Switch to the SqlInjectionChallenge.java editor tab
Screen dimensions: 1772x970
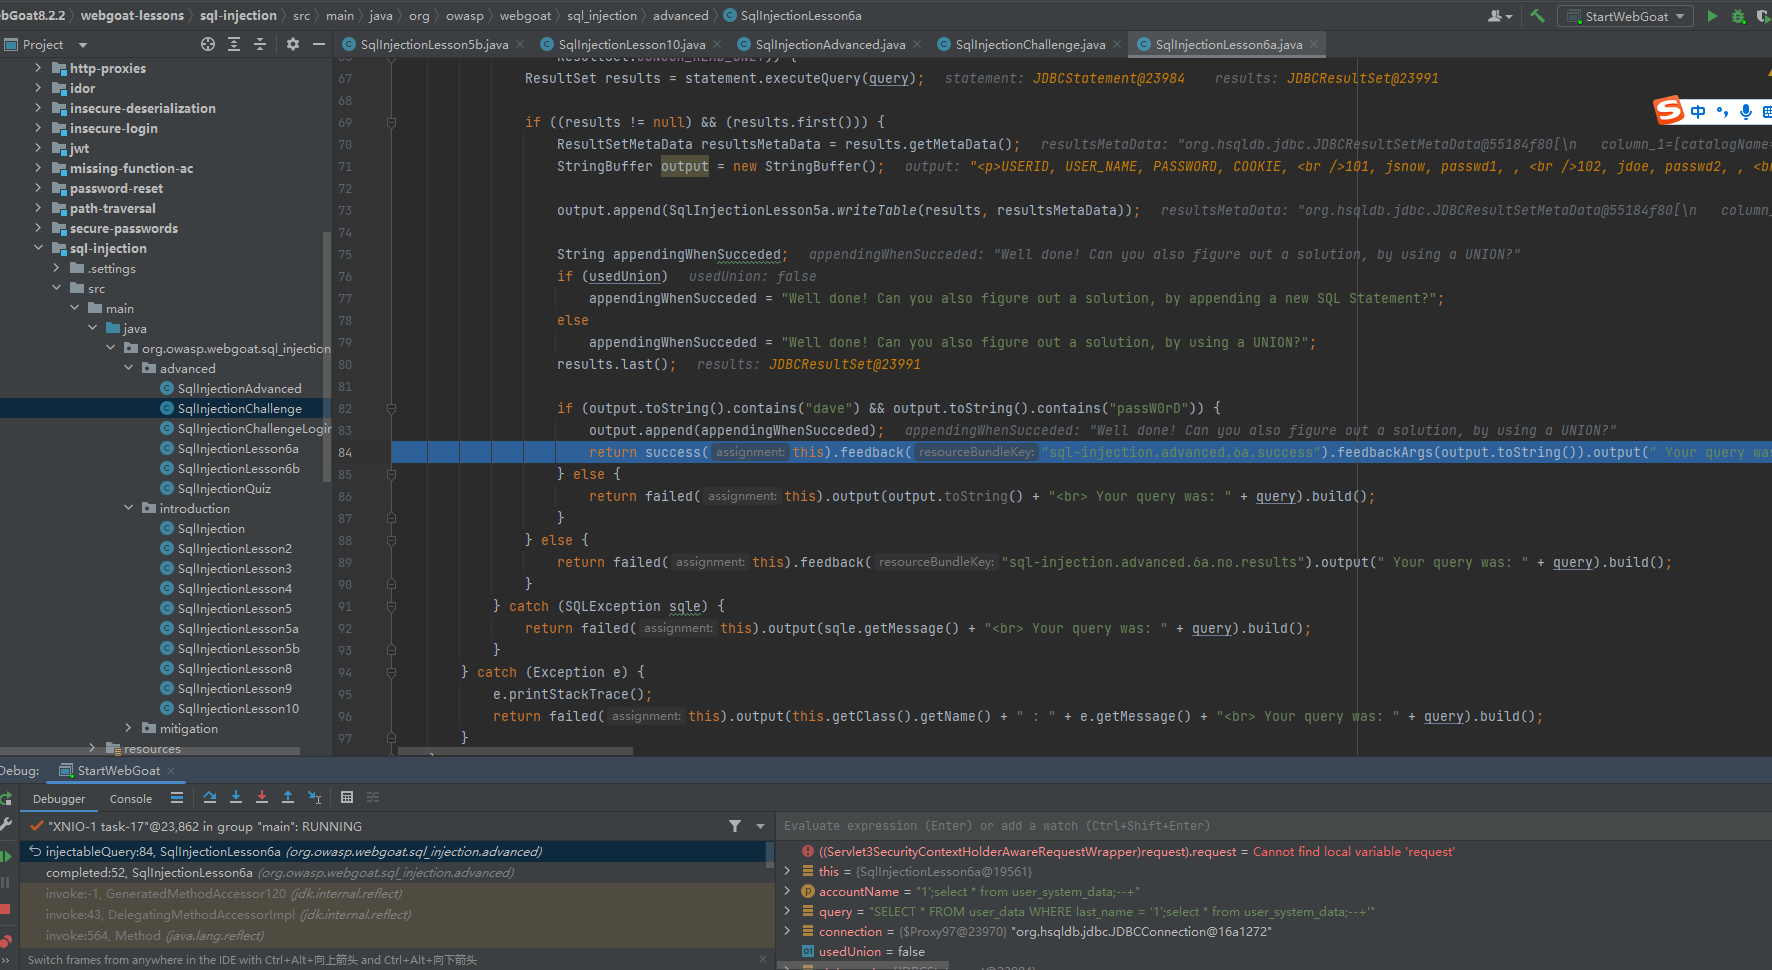coord(1030,44)
